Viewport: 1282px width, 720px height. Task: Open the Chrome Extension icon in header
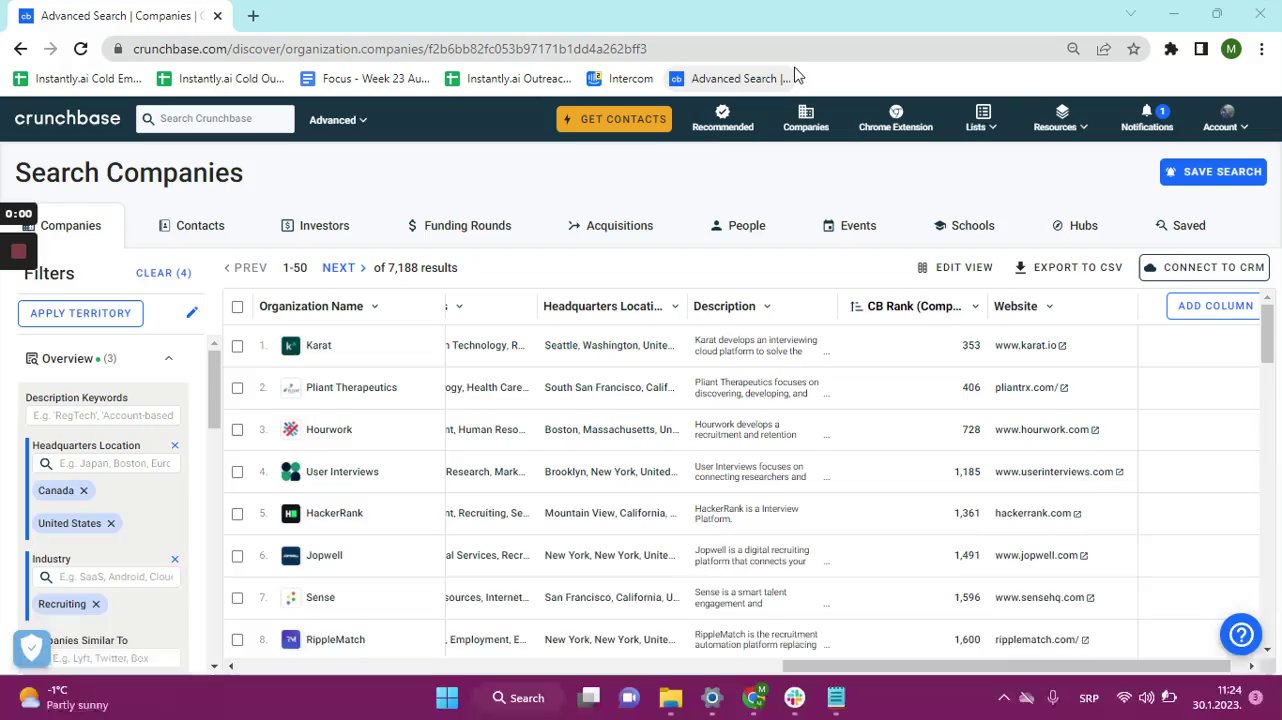895,118
